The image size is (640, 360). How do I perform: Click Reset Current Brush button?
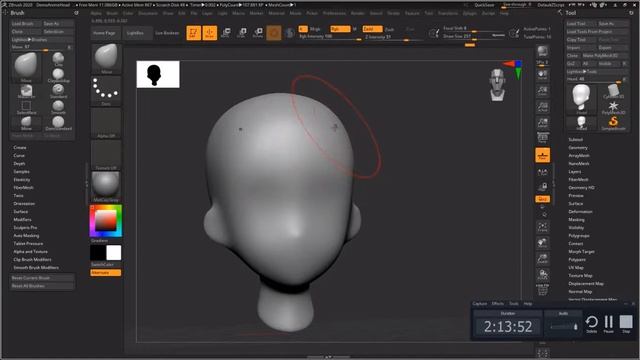42,278
